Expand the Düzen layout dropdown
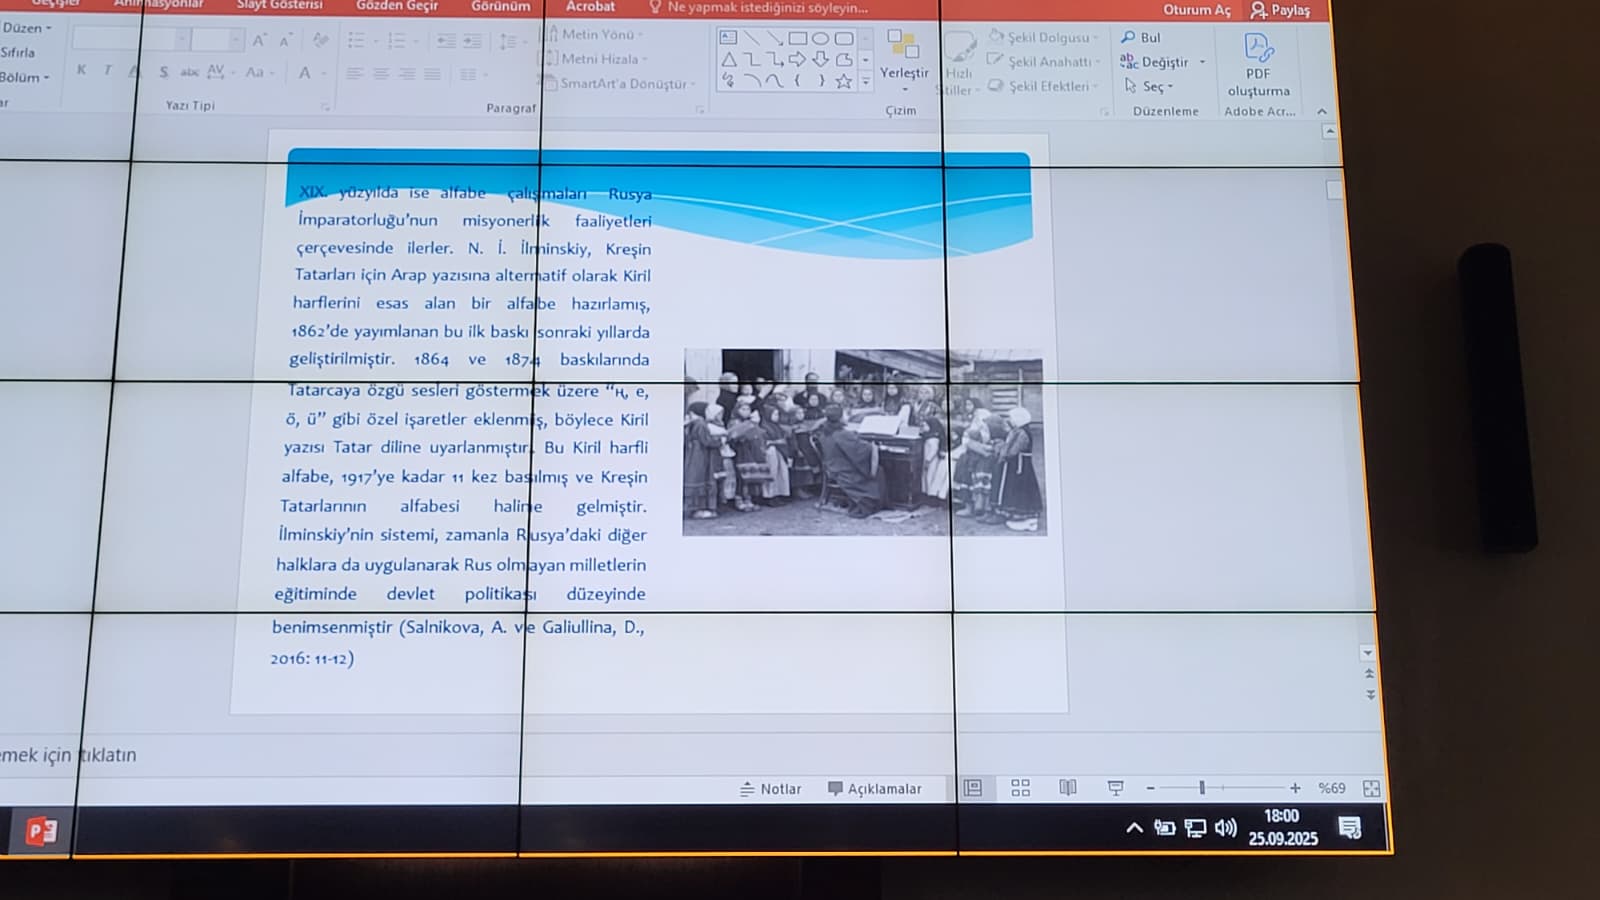 tap(26, 28)
